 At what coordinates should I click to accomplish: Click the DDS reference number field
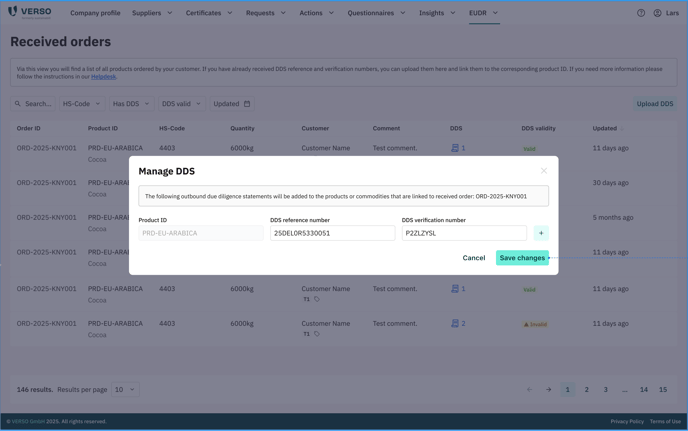[332, 233]
